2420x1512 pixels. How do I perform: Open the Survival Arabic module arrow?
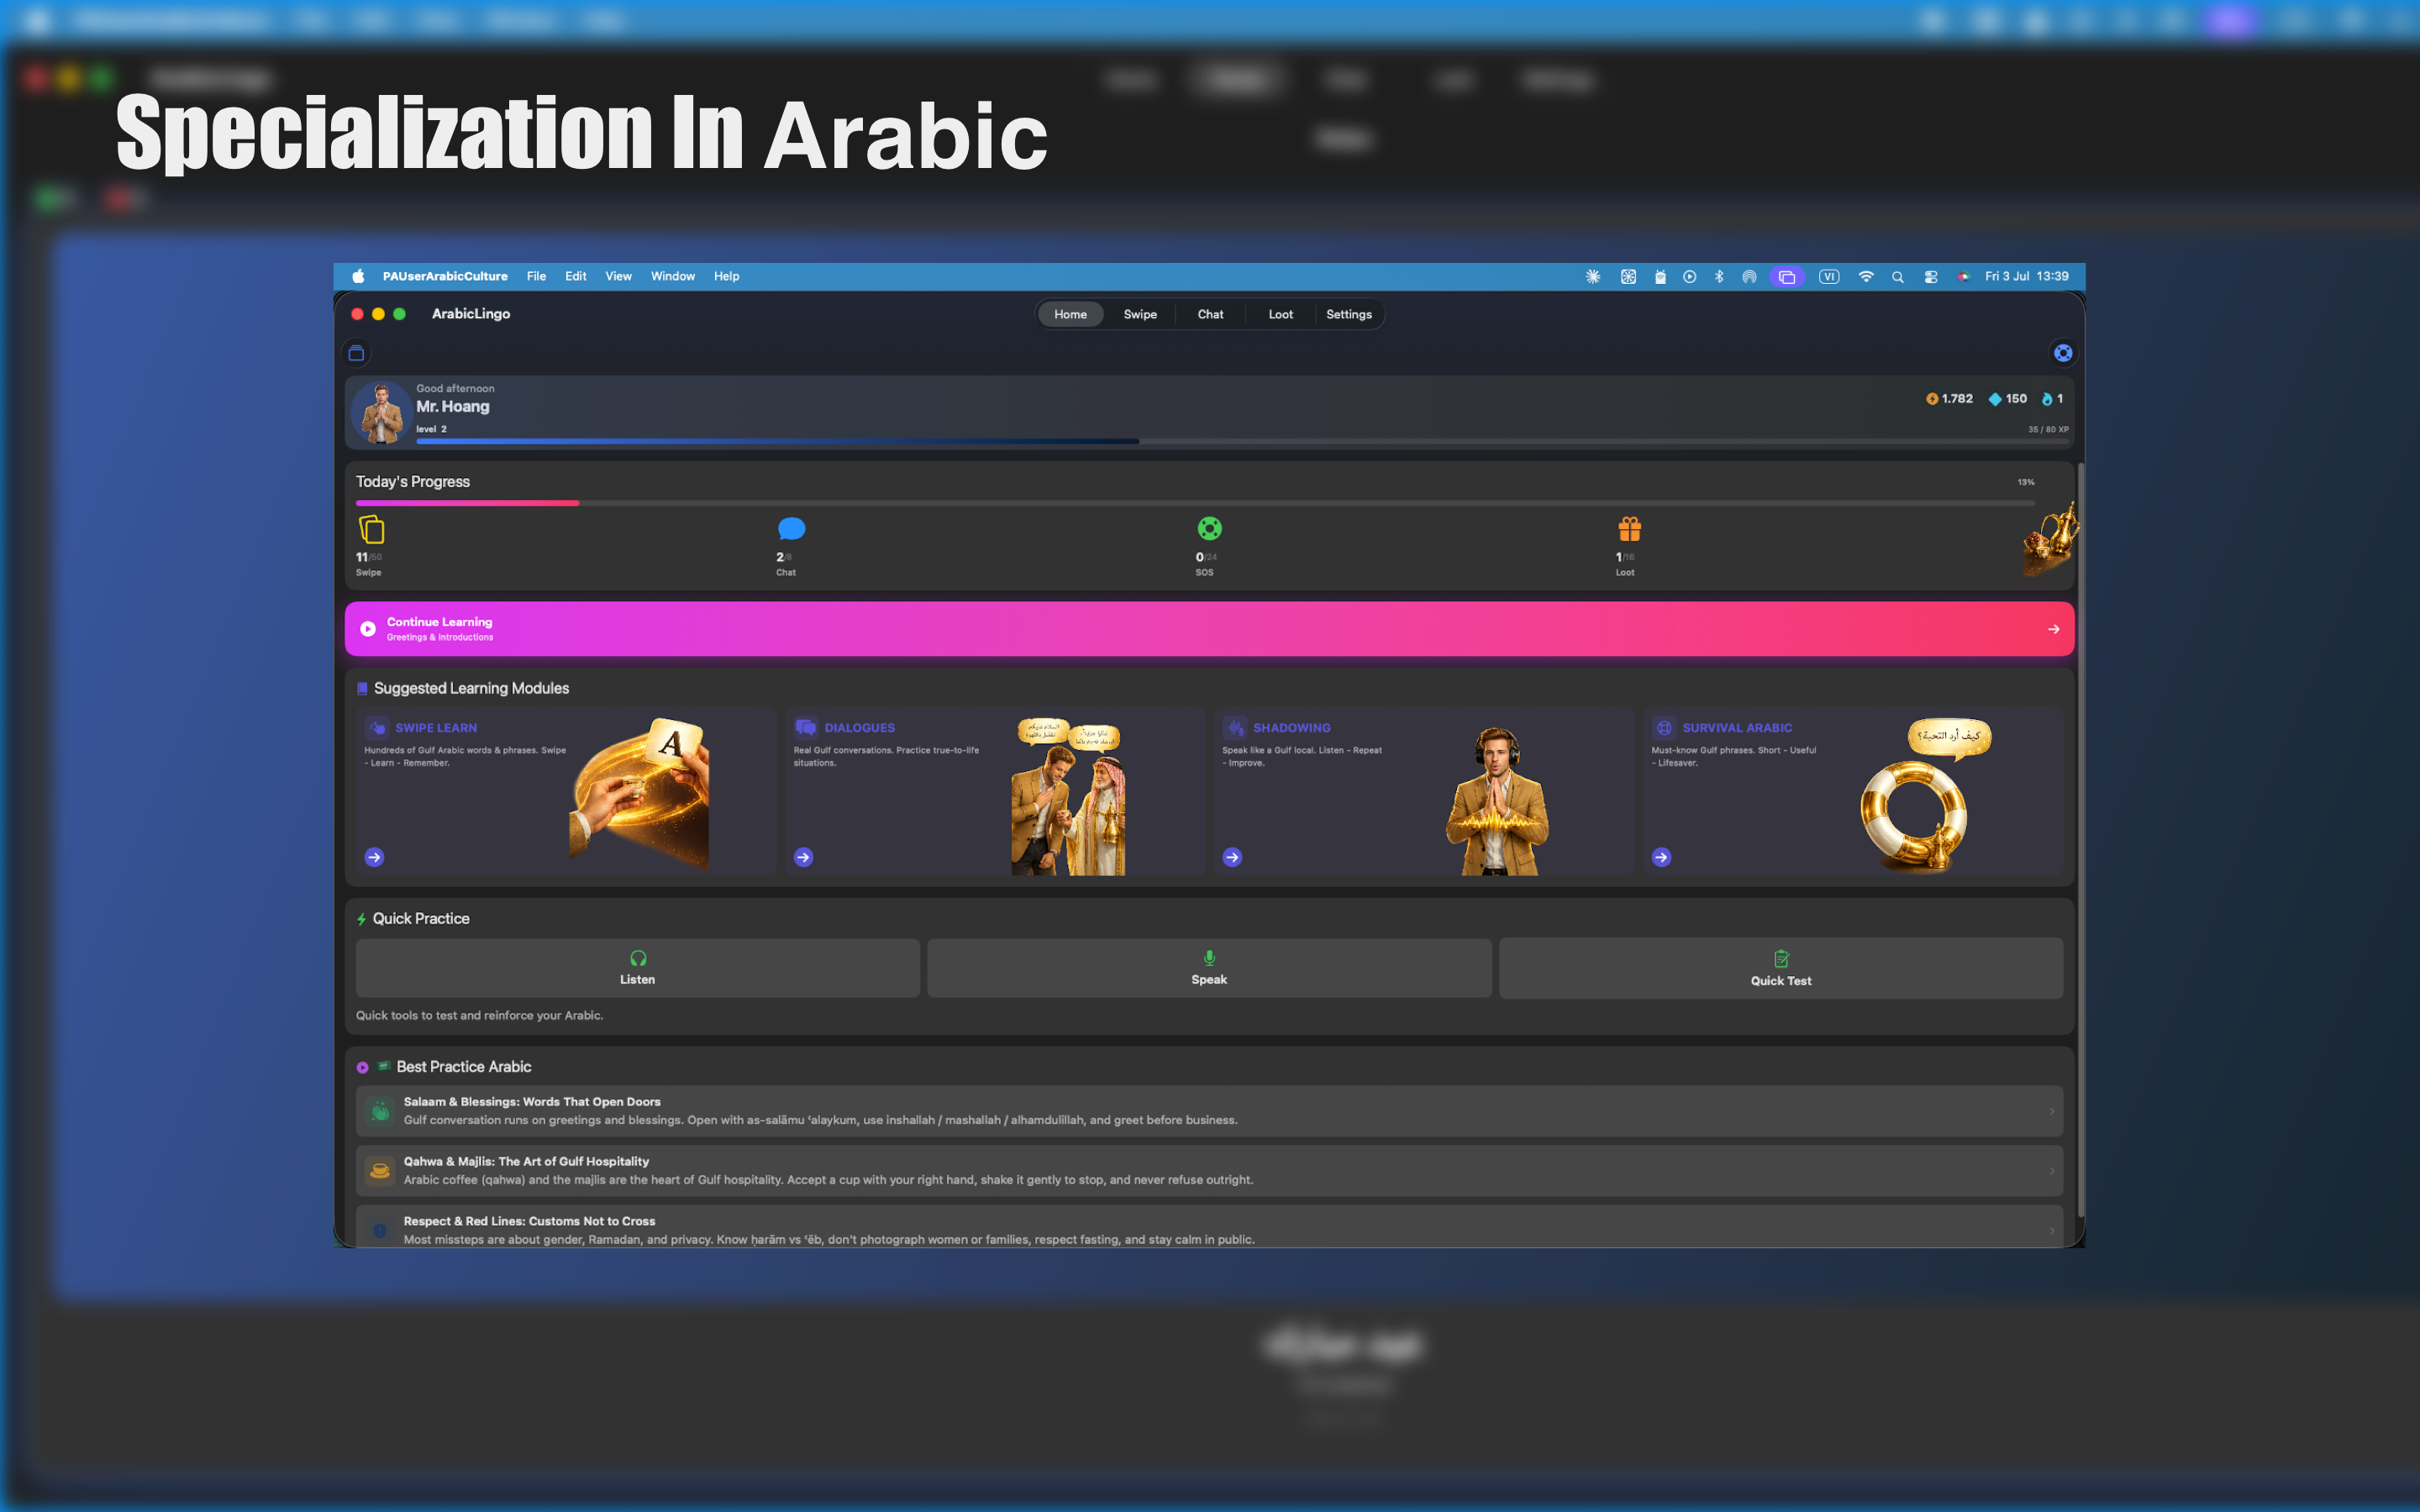coord(1661,857)
